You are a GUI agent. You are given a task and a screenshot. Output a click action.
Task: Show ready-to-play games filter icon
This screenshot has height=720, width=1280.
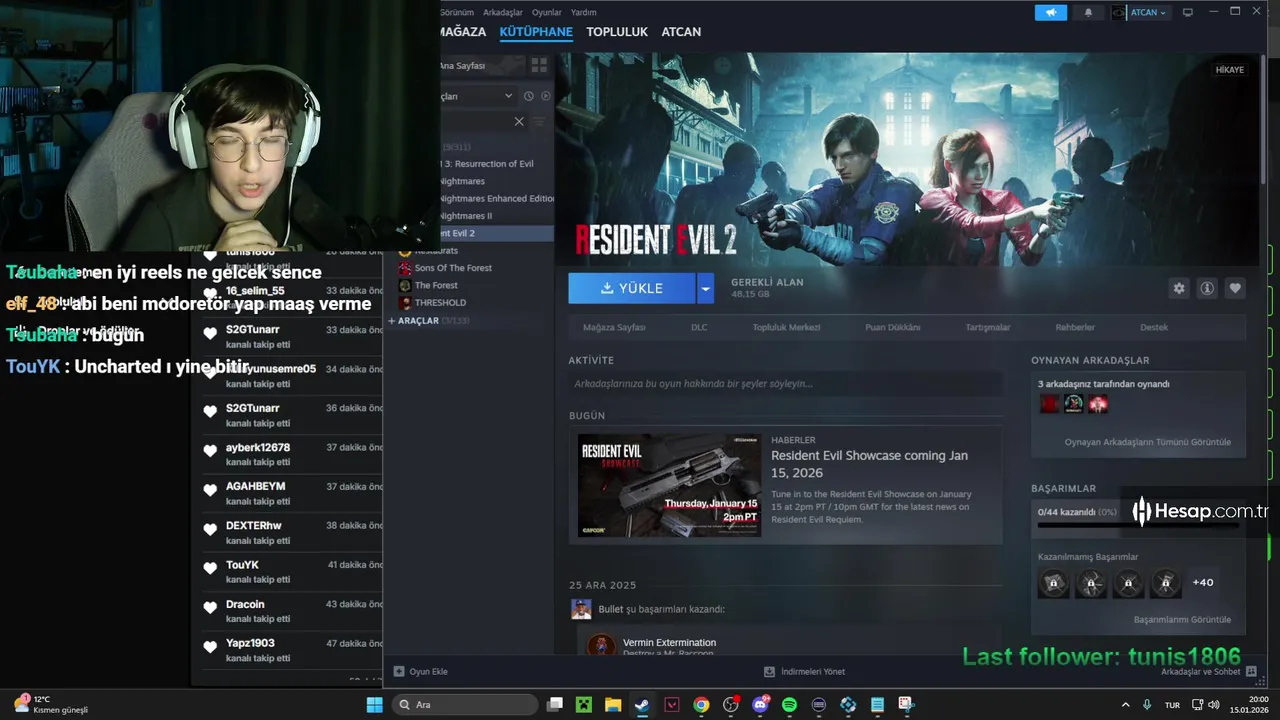[x=545, y=96]
